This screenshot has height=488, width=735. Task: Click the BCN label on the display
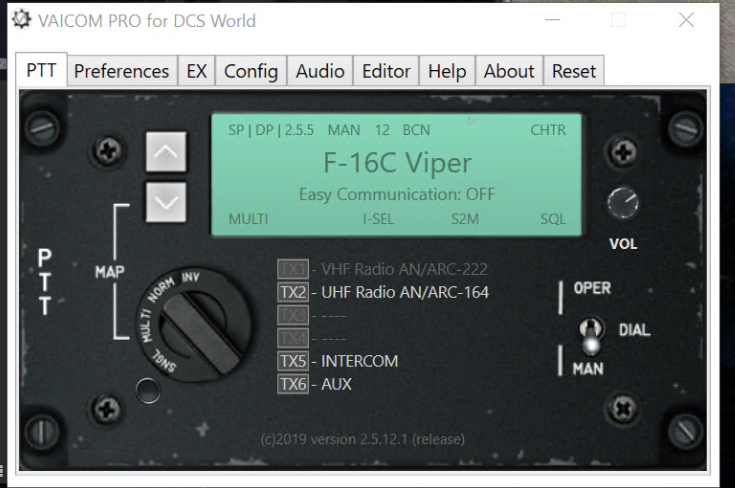click(416, 130)
